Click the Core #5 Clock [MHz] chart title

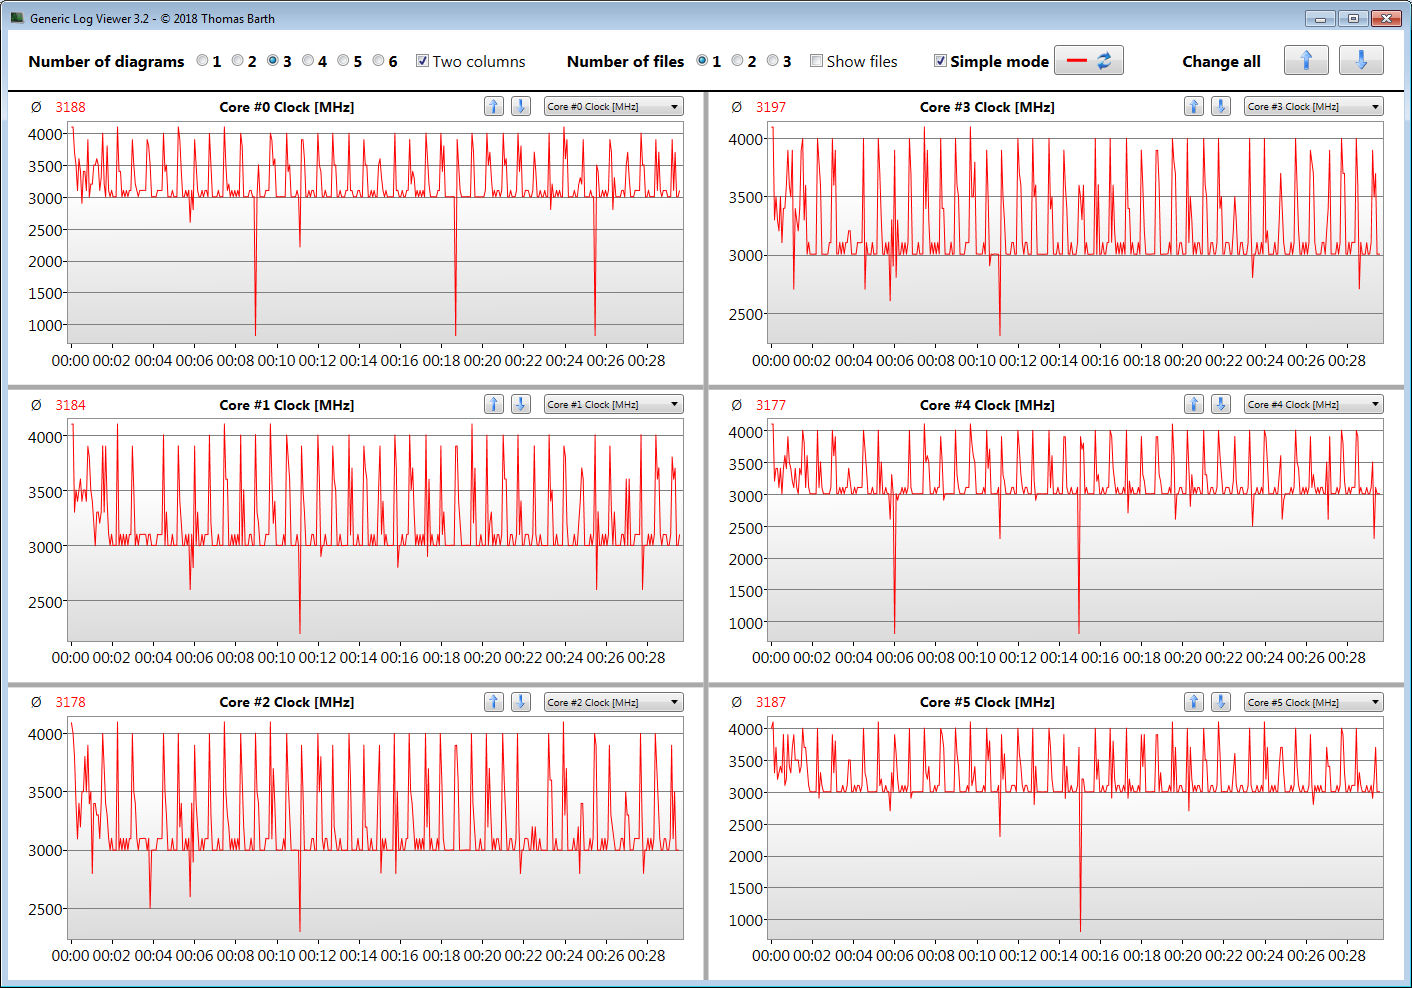click(x=987, y=702)
